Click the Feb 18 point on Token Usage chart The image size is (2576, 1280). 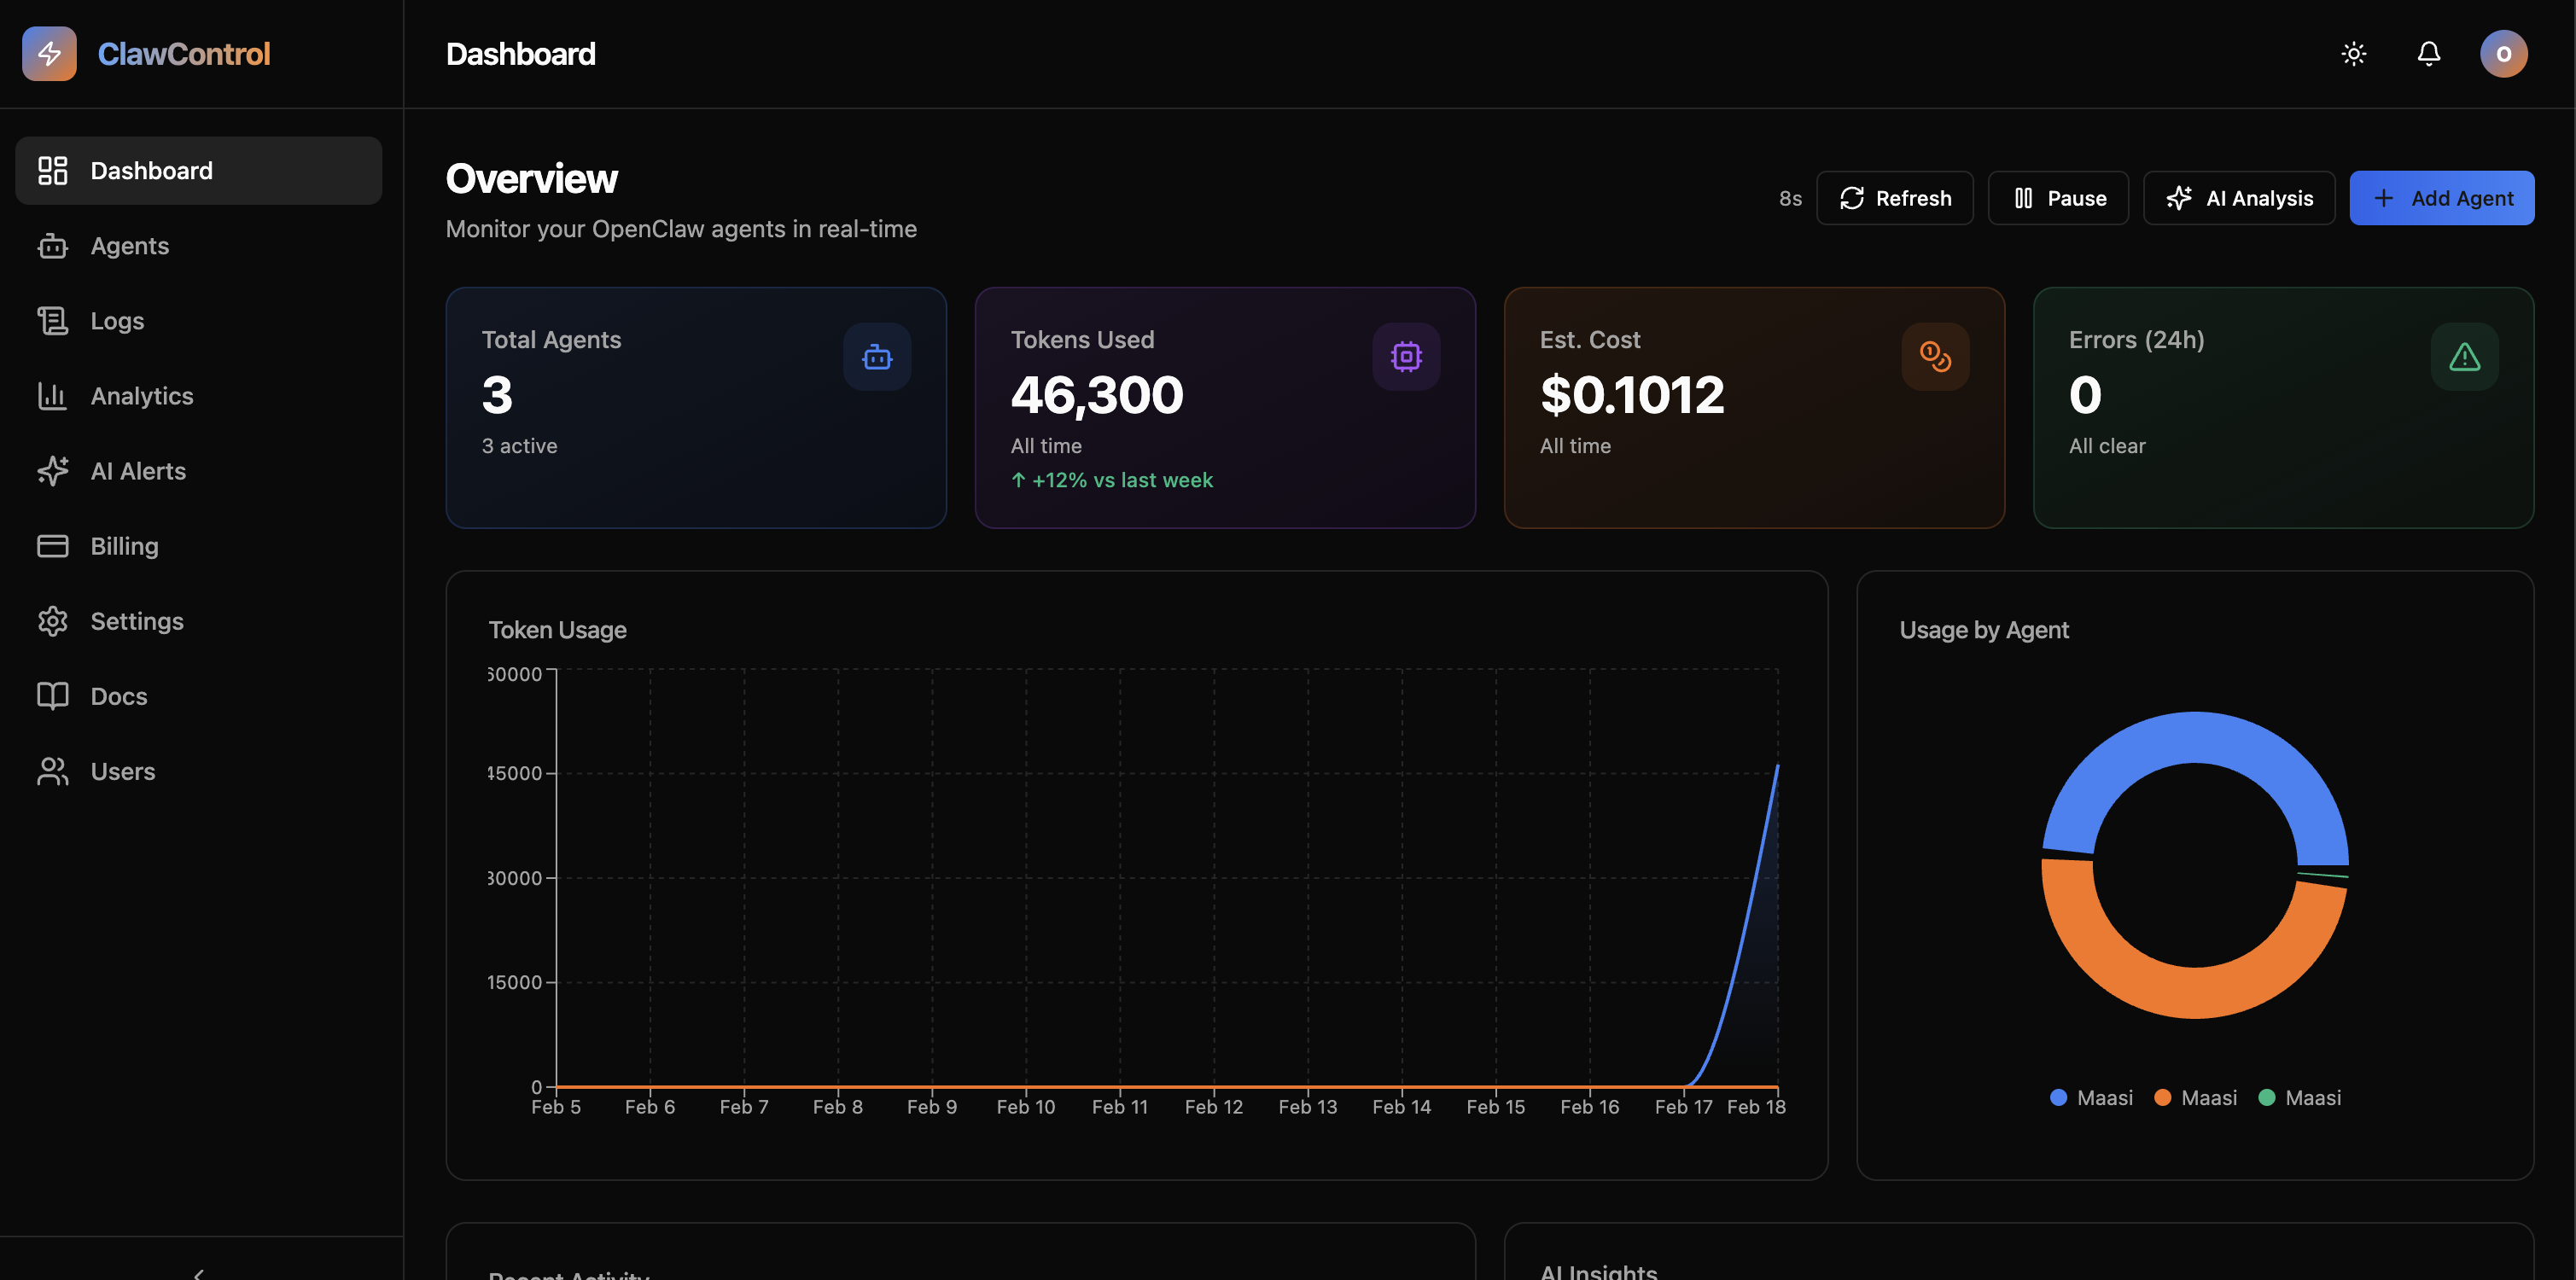coord(1777,766)
